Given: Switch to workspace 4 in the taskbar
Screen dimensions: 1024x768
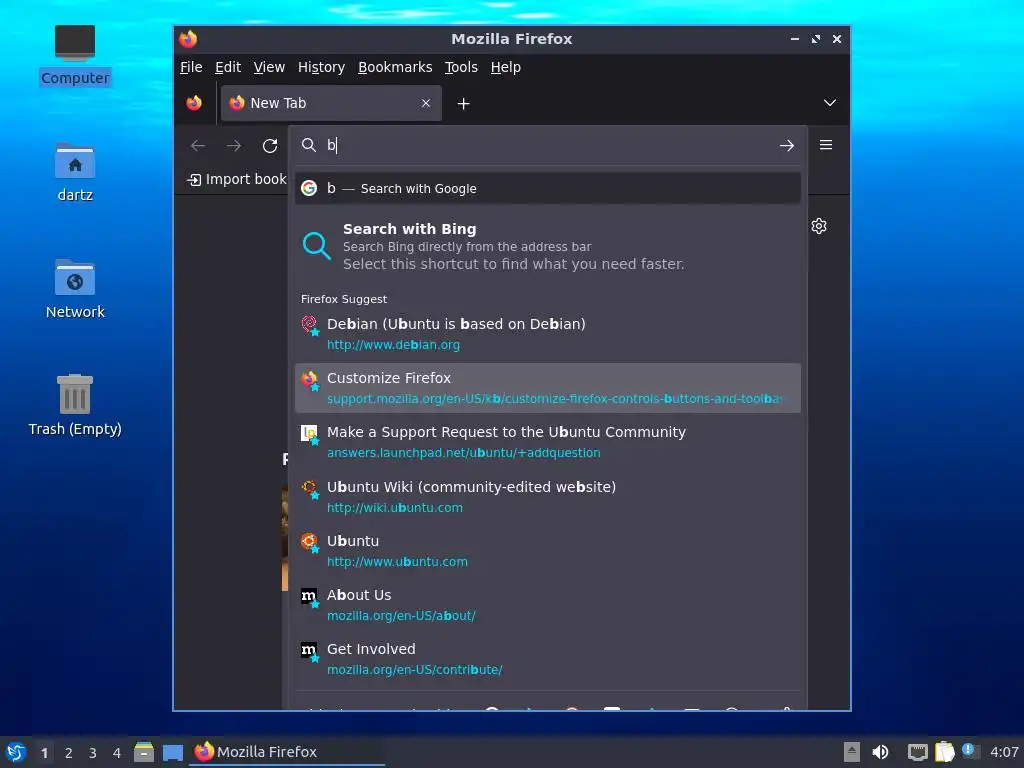Looking at the screenshot, I should click(117, 752).
